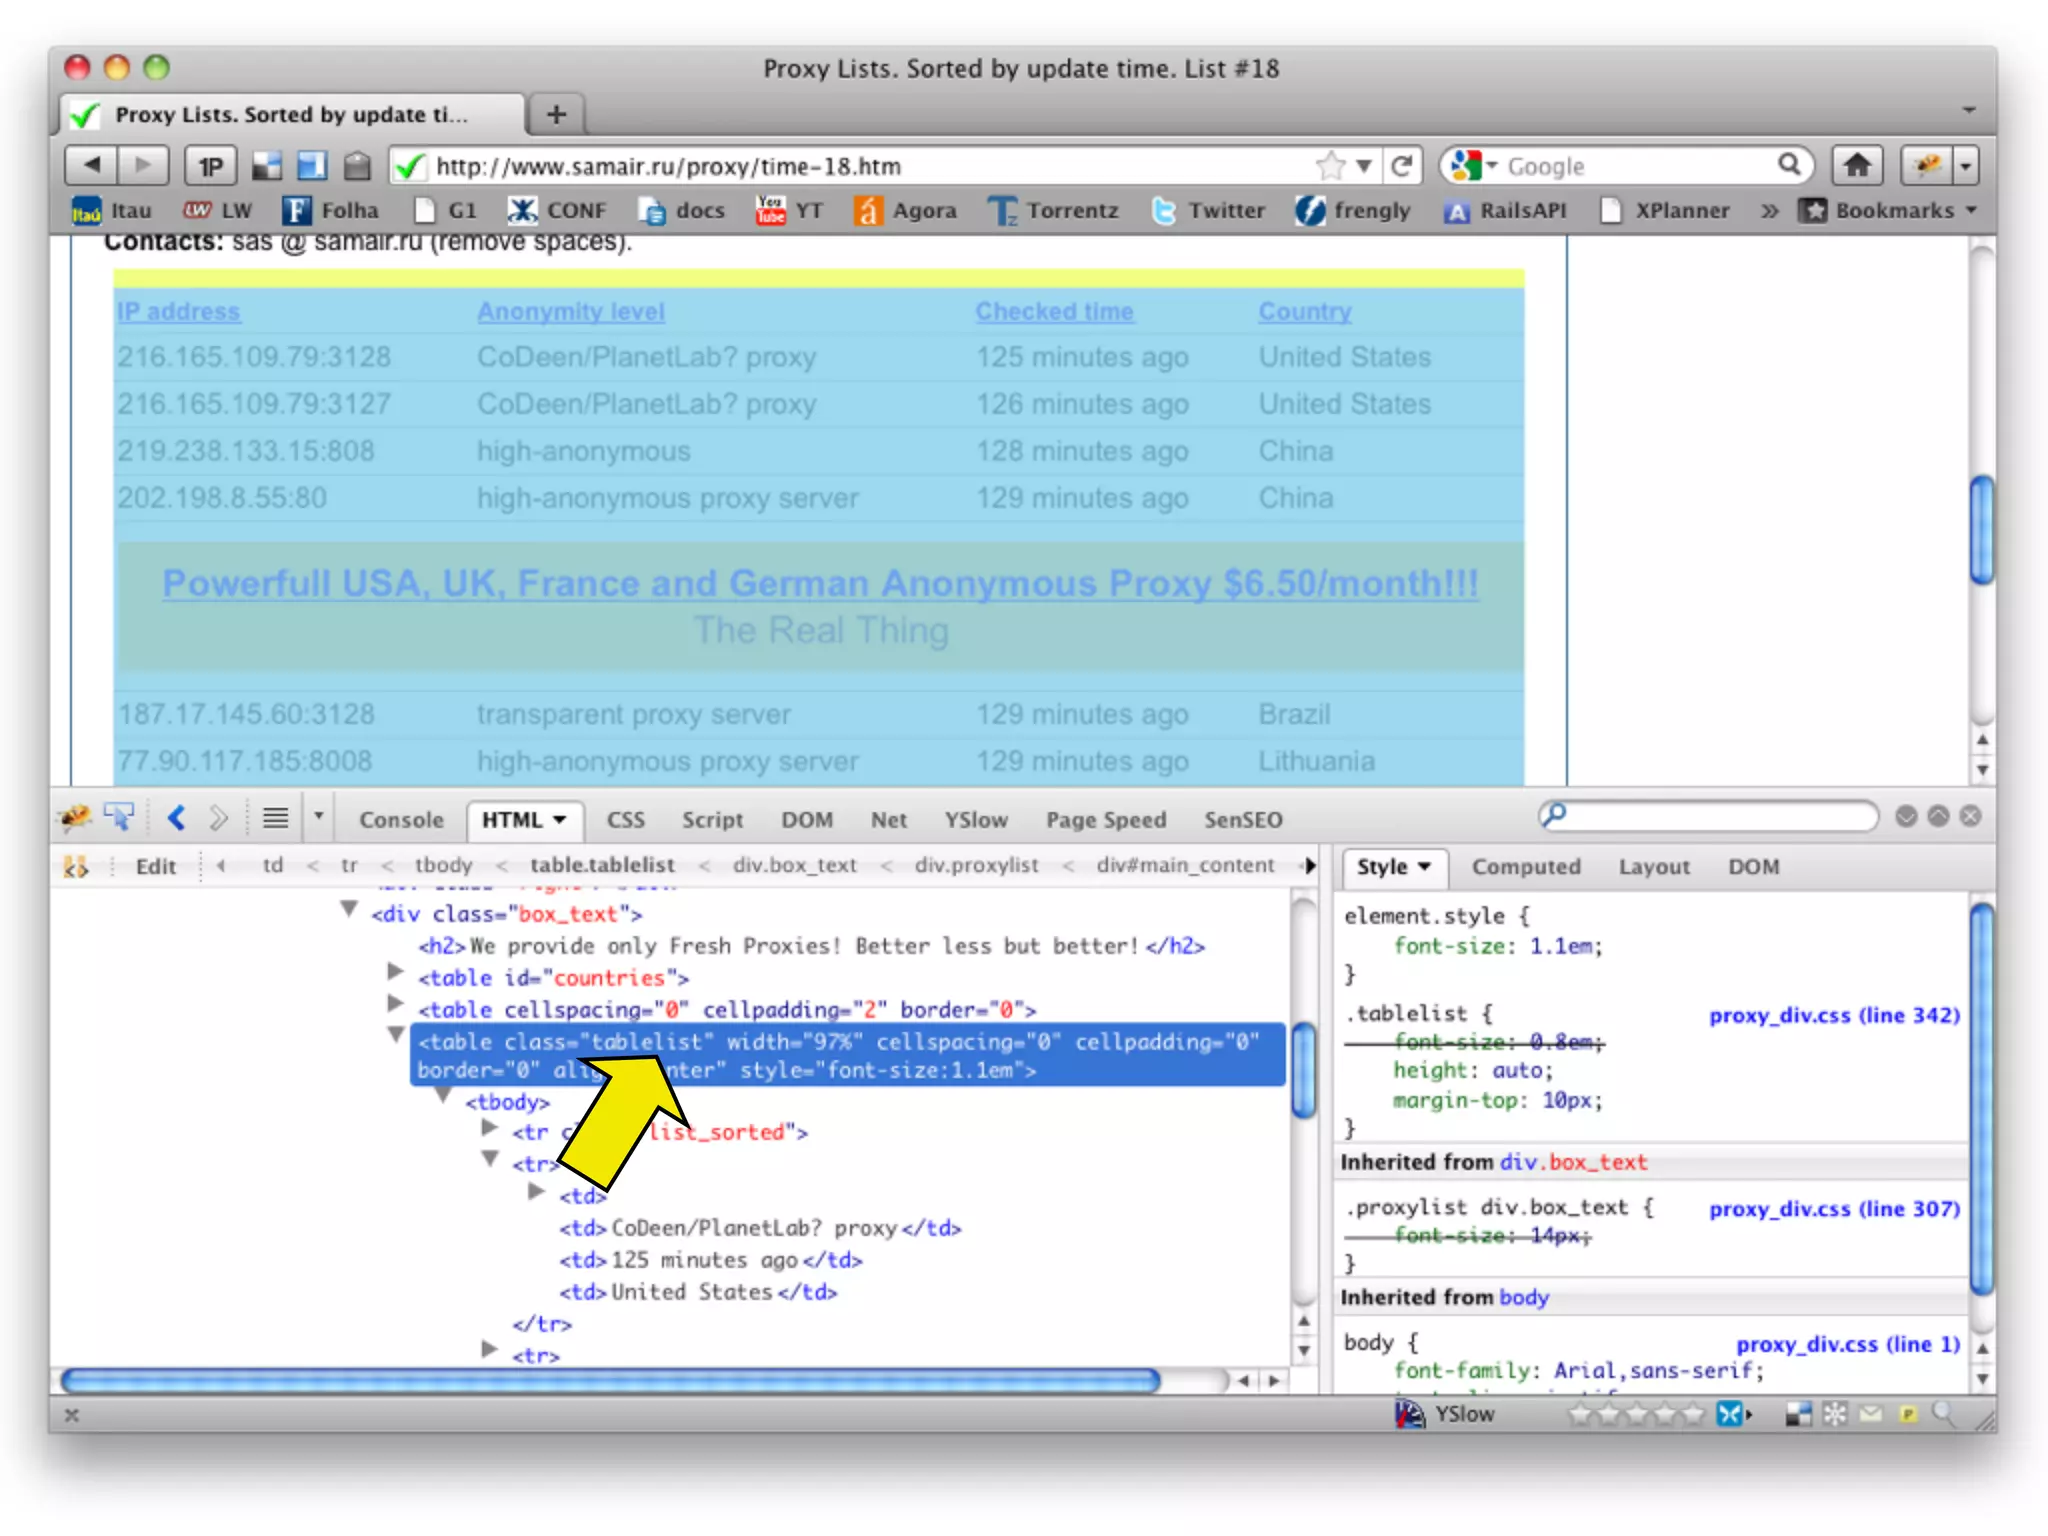Expand the table id countries node

point(395,972)
